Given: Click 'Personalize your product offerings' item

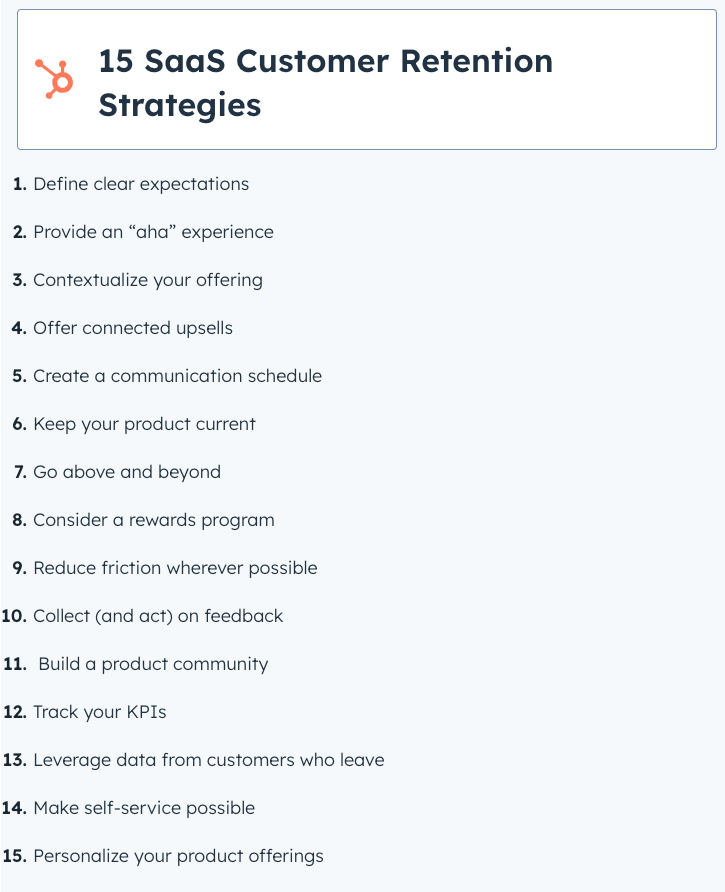Looking at the screenshot, I should click(179, 857).
